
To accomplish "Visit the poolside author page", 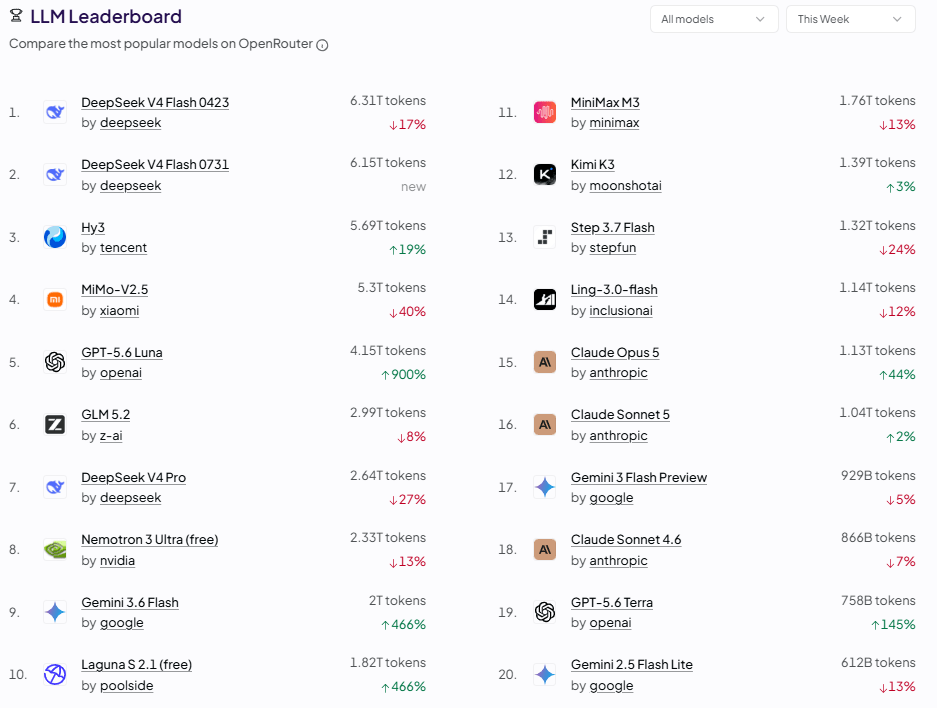I will point(126,685).
